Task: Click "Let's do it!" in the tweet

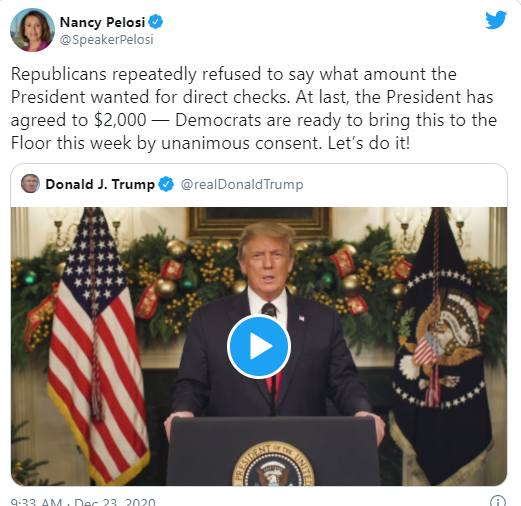Action: click(x=369, y=143)
